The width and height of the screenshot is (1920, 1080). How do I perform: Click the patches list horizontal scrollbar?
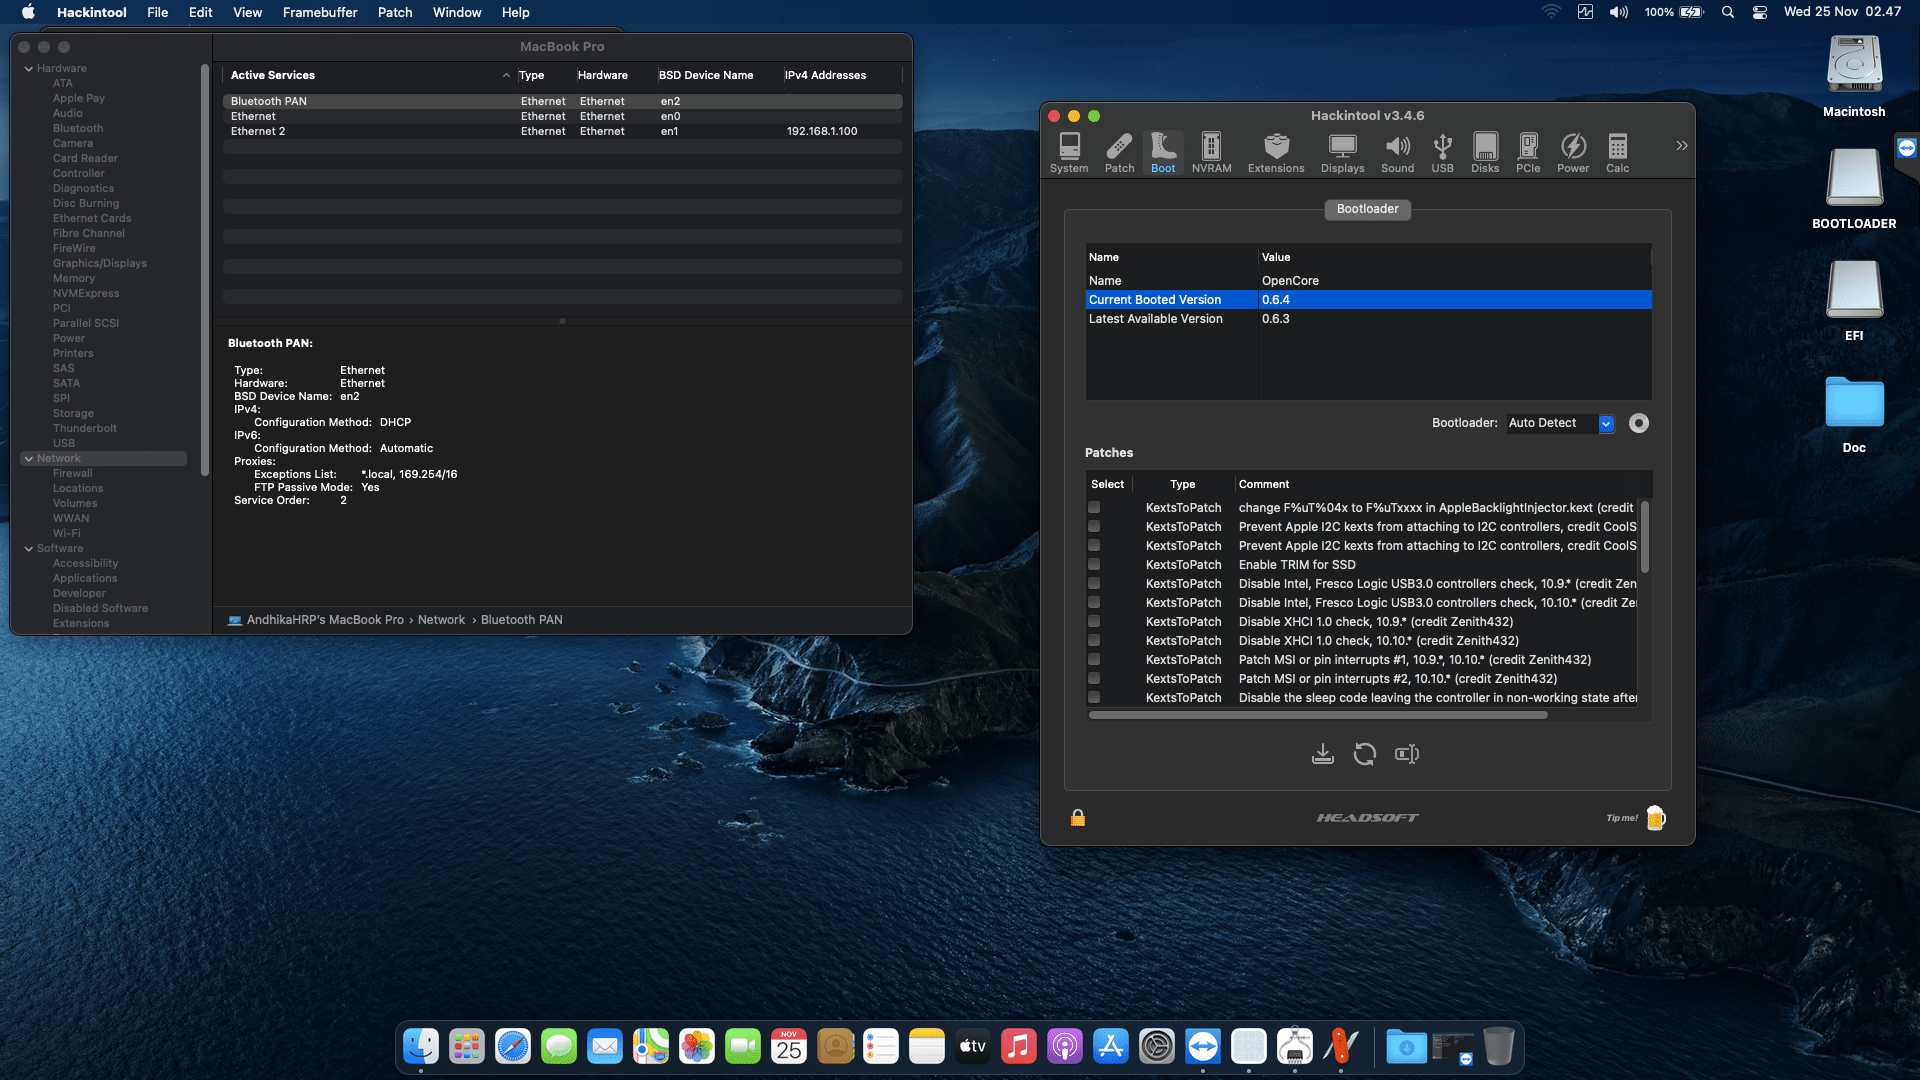1317,715
